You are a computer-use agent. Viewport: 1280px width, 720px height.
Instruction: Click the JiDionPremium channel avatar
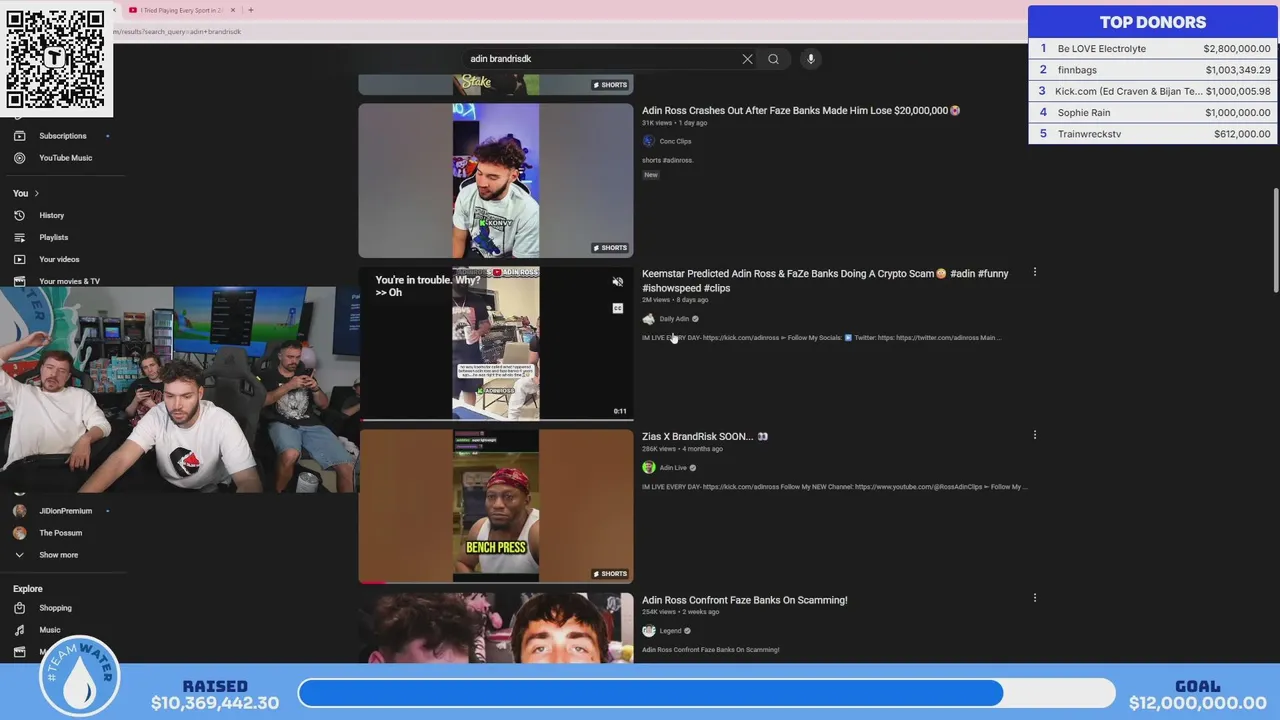point(19,511)
